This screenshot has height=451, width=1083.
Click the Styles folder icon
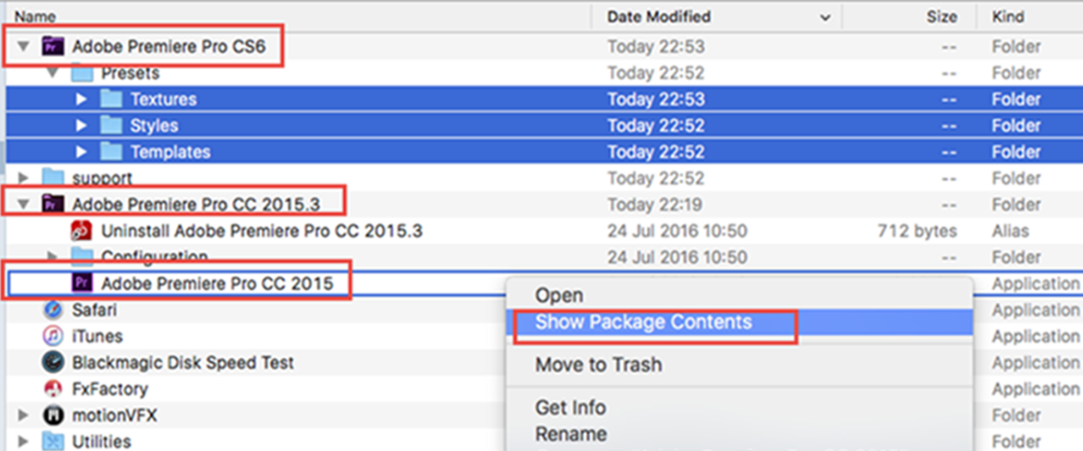111,125
